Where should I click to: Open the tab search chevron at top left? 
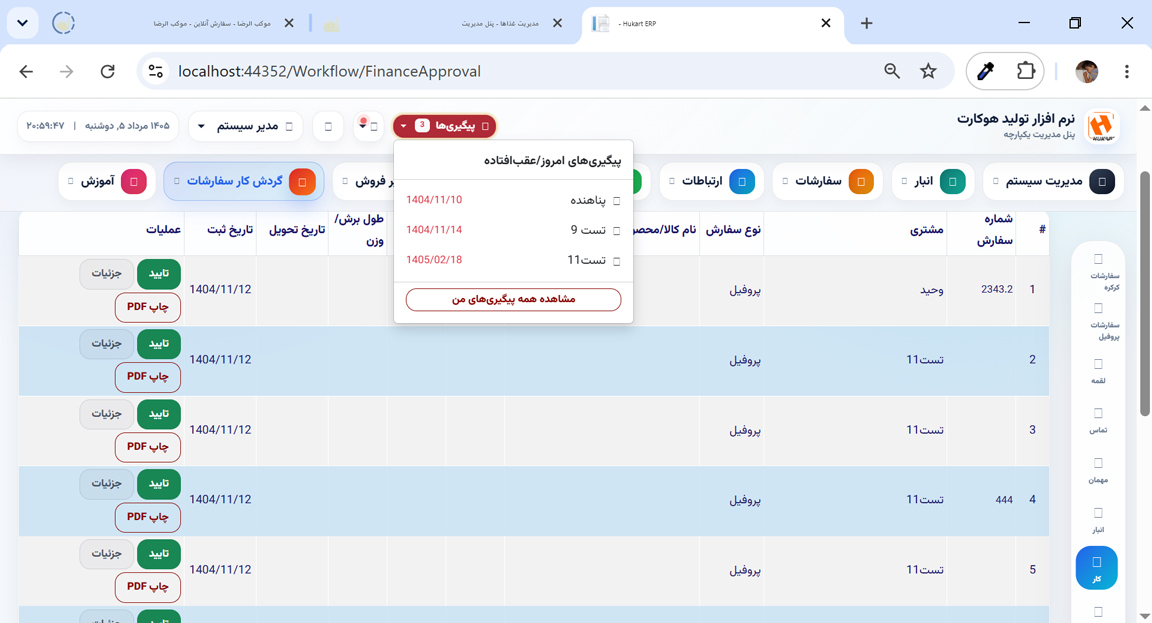[23, 24]
